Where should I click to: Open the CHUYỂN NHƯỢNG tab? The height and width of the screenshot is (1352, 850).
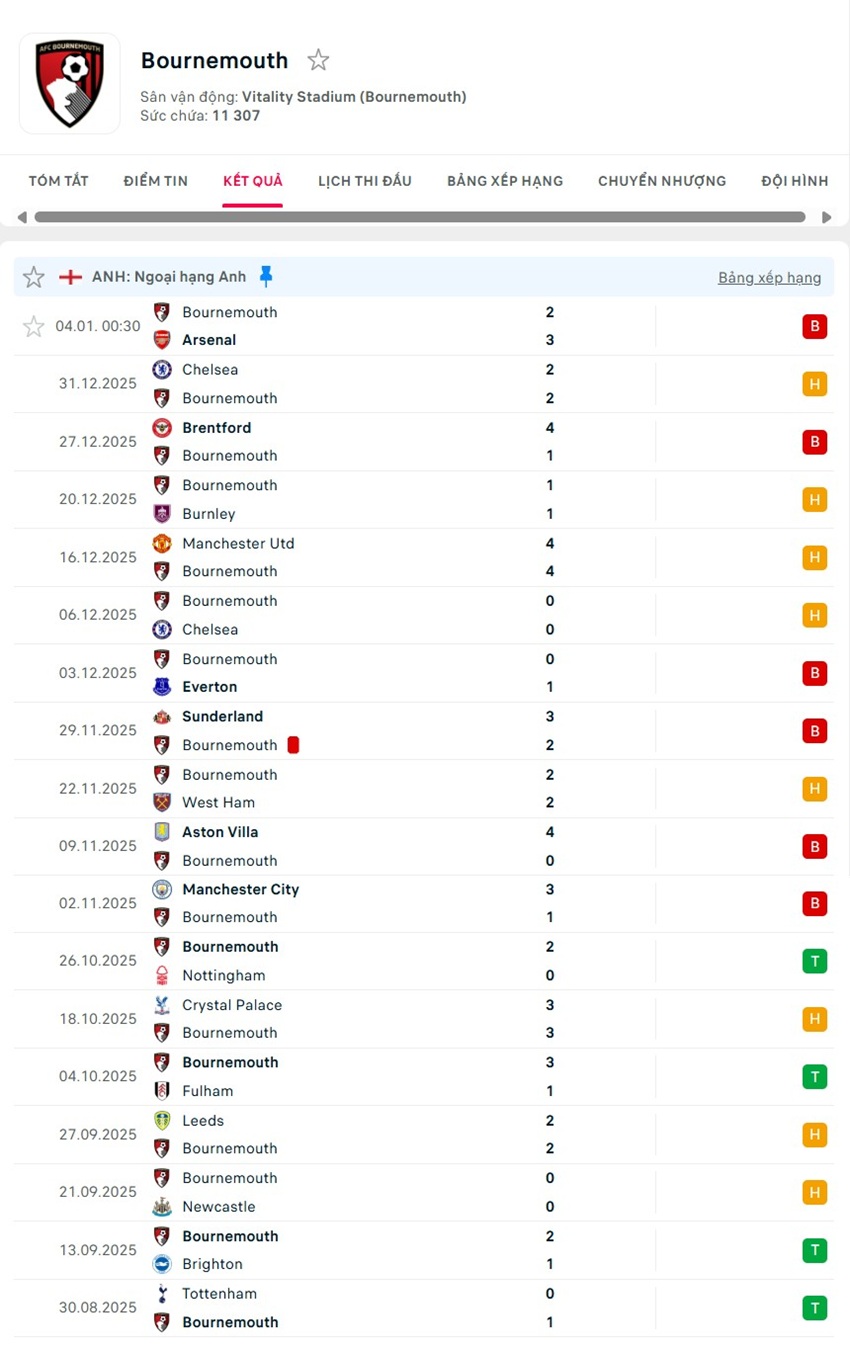coord(662,181)
